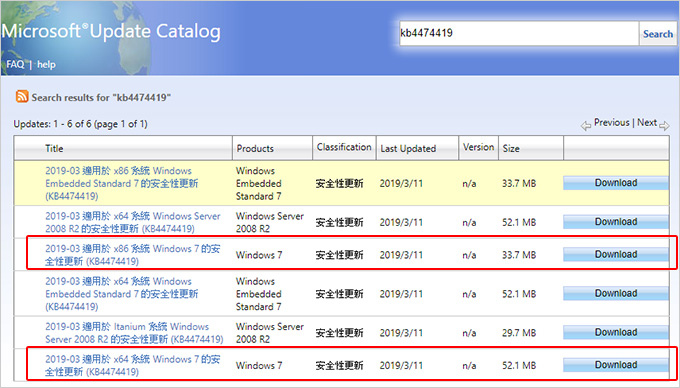680x388 pixels.
Task: Sort by the Version column header
Action: coord(478,147)
